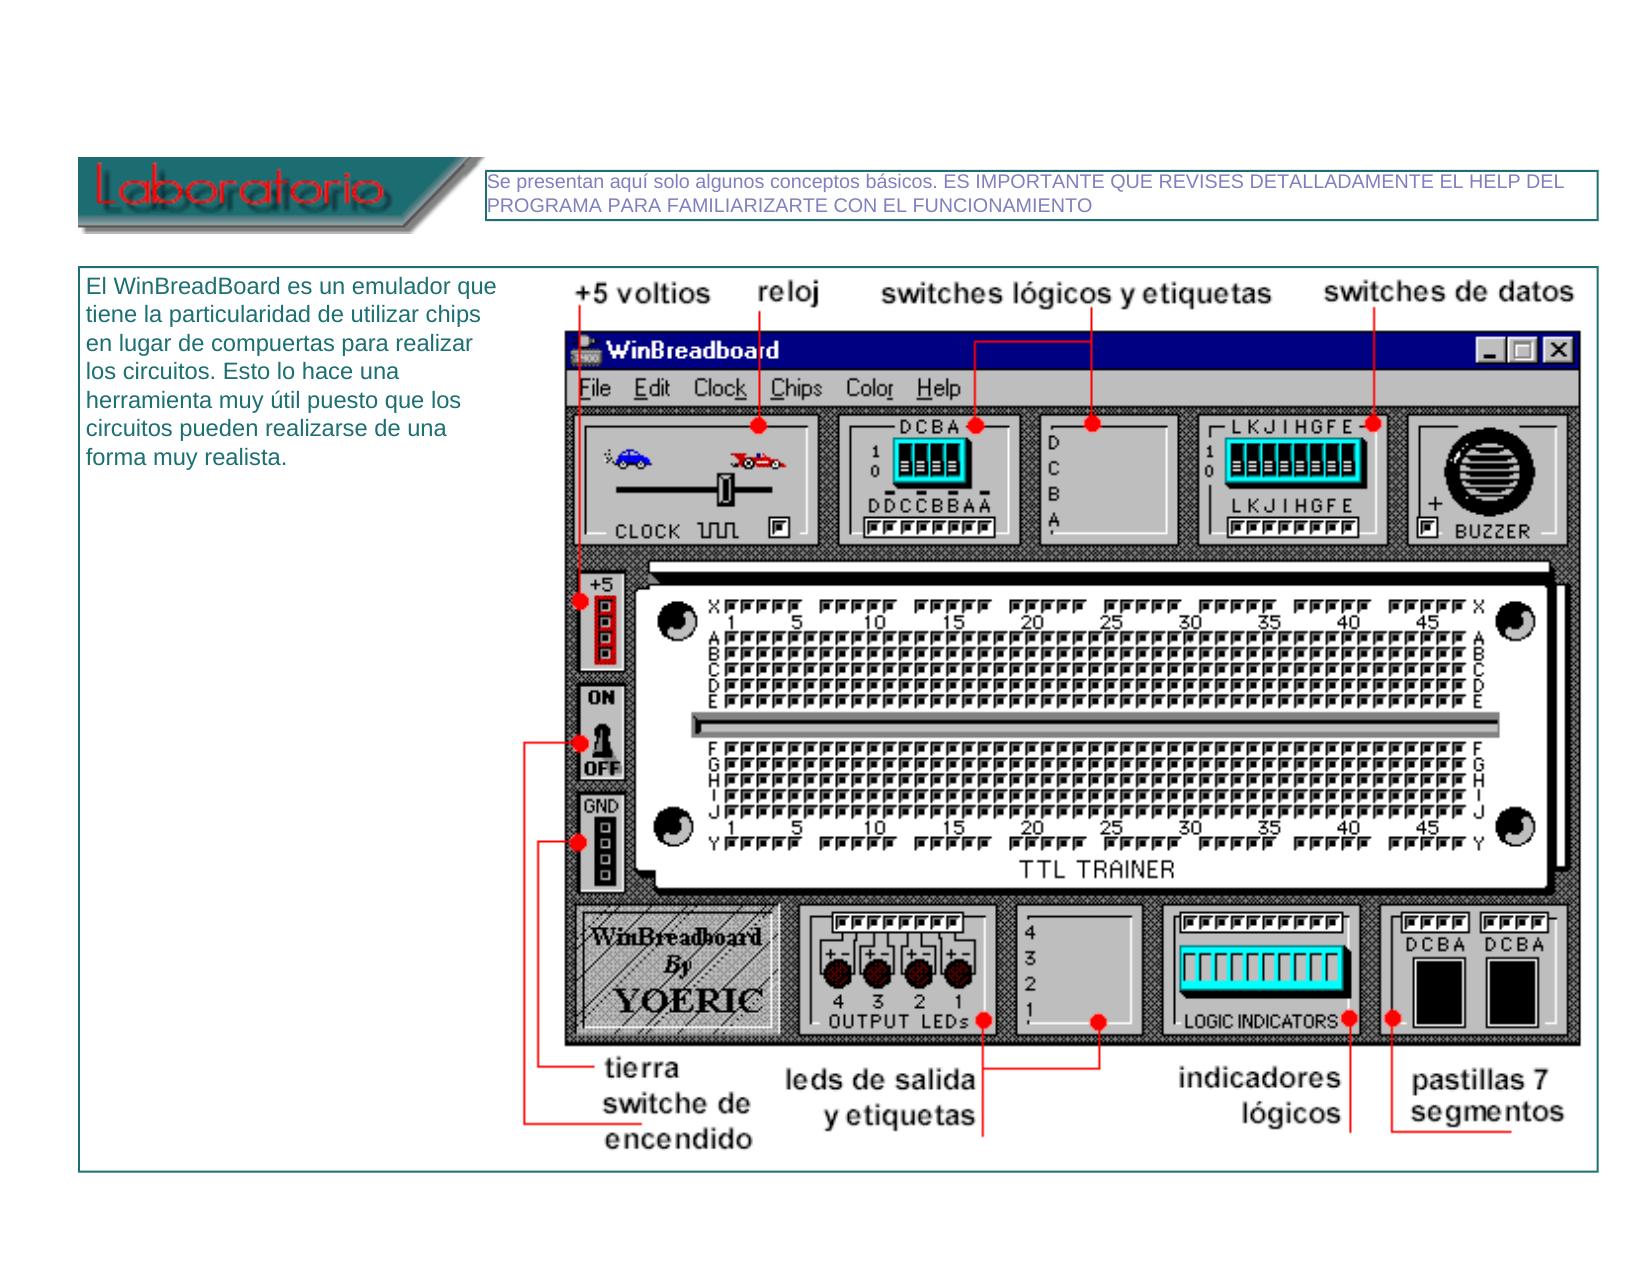
Task: Click the right seven-segment display
Action: (1513, 992)
